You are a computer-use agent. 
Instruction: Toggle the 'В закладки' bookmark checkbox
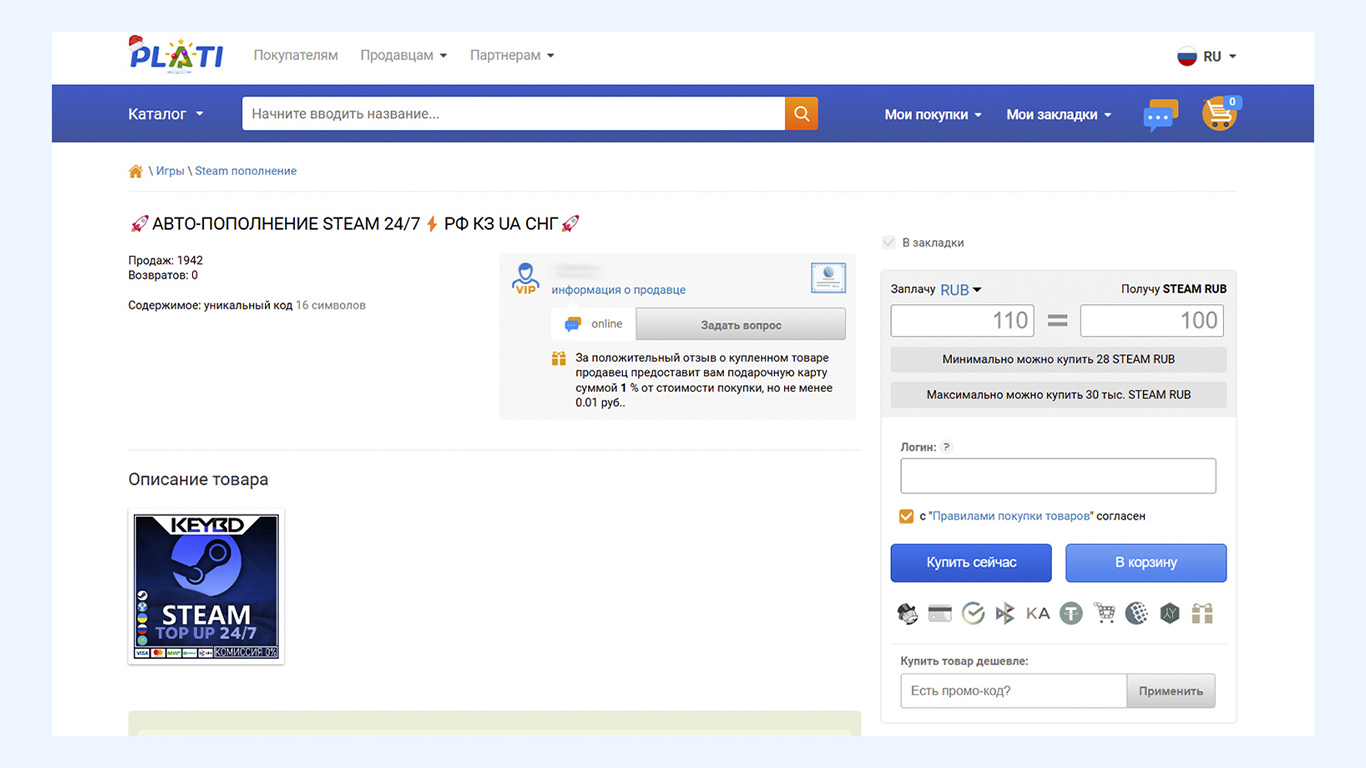pos(889,242)
